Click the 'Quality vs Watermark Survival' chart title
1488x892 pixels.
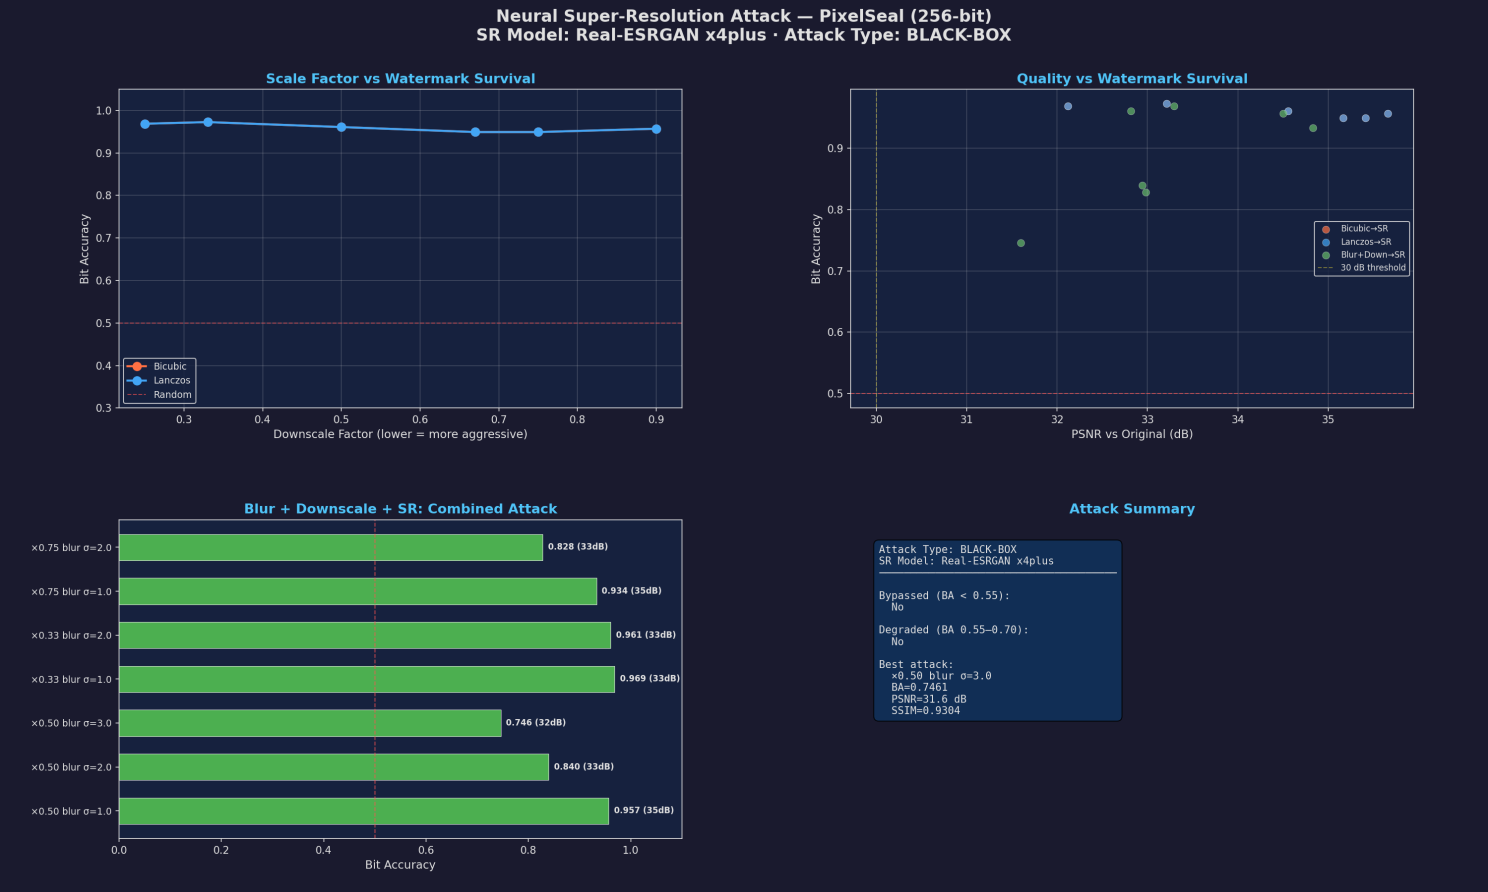click(1132, 79)
